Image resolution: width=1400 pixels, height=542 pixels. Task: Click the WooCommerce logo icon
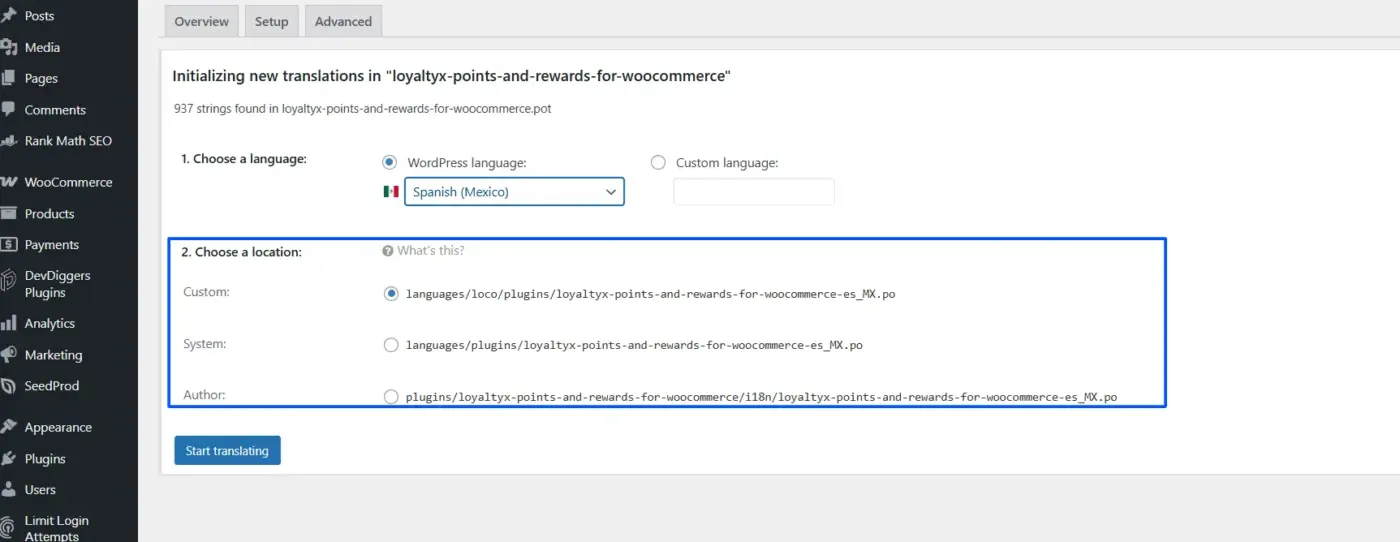click(8, 182)
